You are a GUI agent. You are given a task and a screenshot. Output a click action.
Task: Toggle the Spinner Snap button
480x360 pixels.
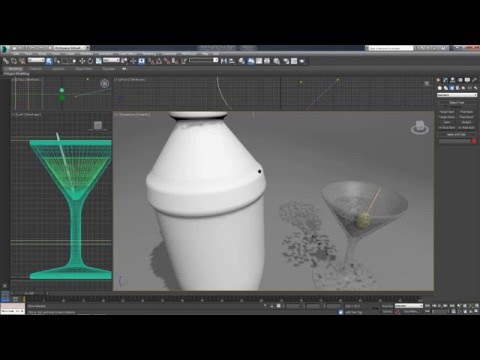pos(175,61)
